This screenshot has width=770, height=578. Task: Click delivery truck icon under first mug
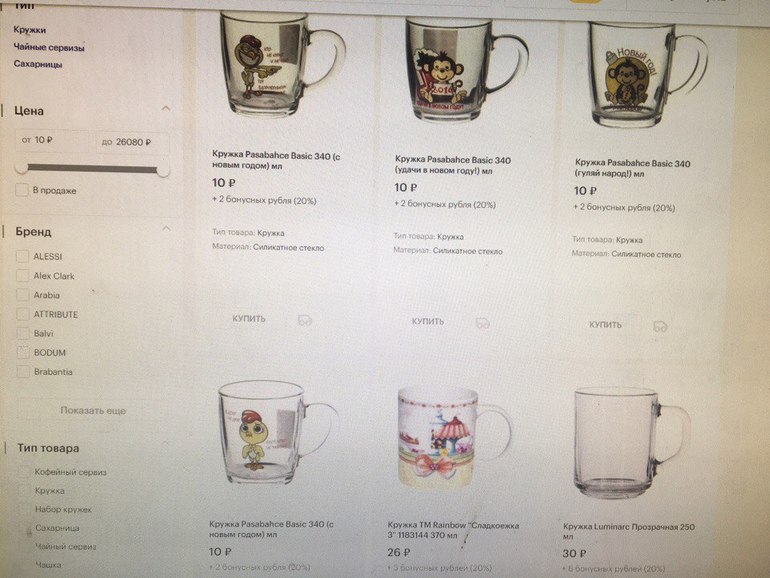coord(305,321)
